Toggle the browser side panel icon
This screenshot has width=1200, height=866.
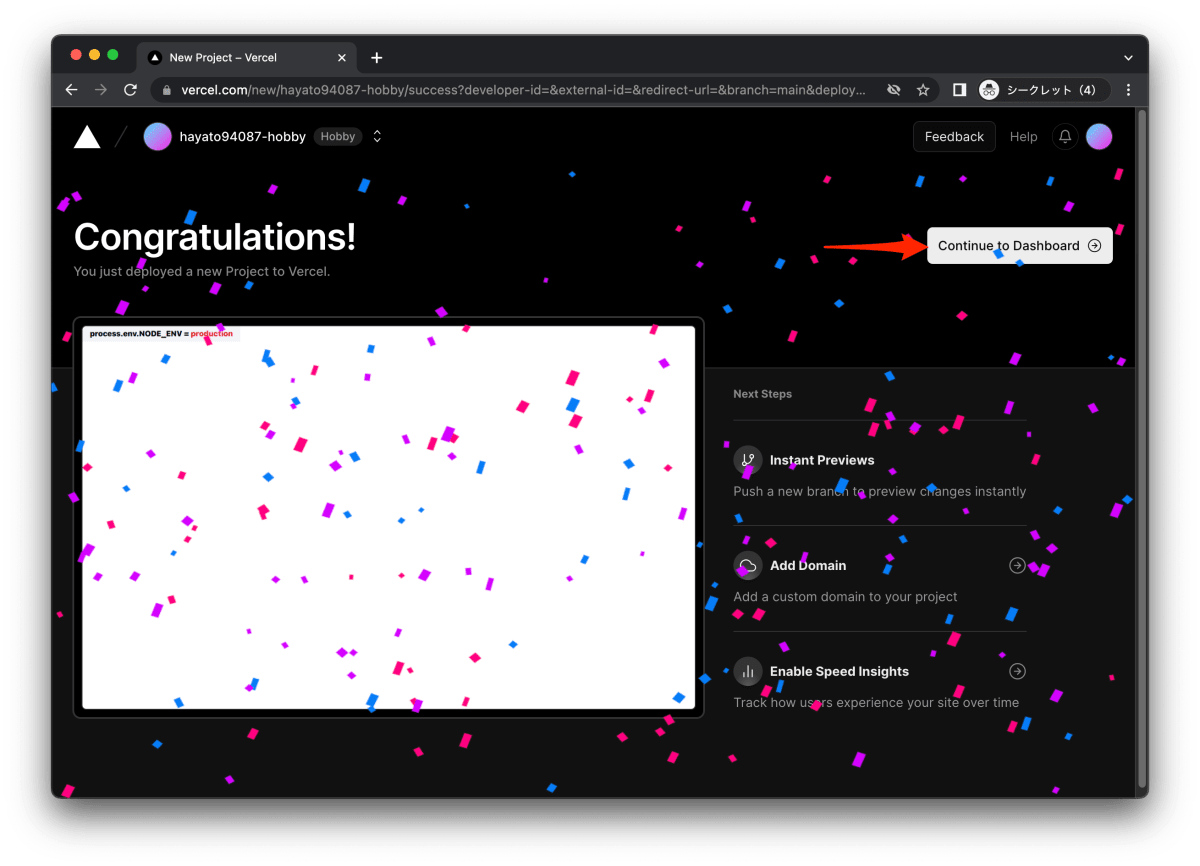(959, 90)
